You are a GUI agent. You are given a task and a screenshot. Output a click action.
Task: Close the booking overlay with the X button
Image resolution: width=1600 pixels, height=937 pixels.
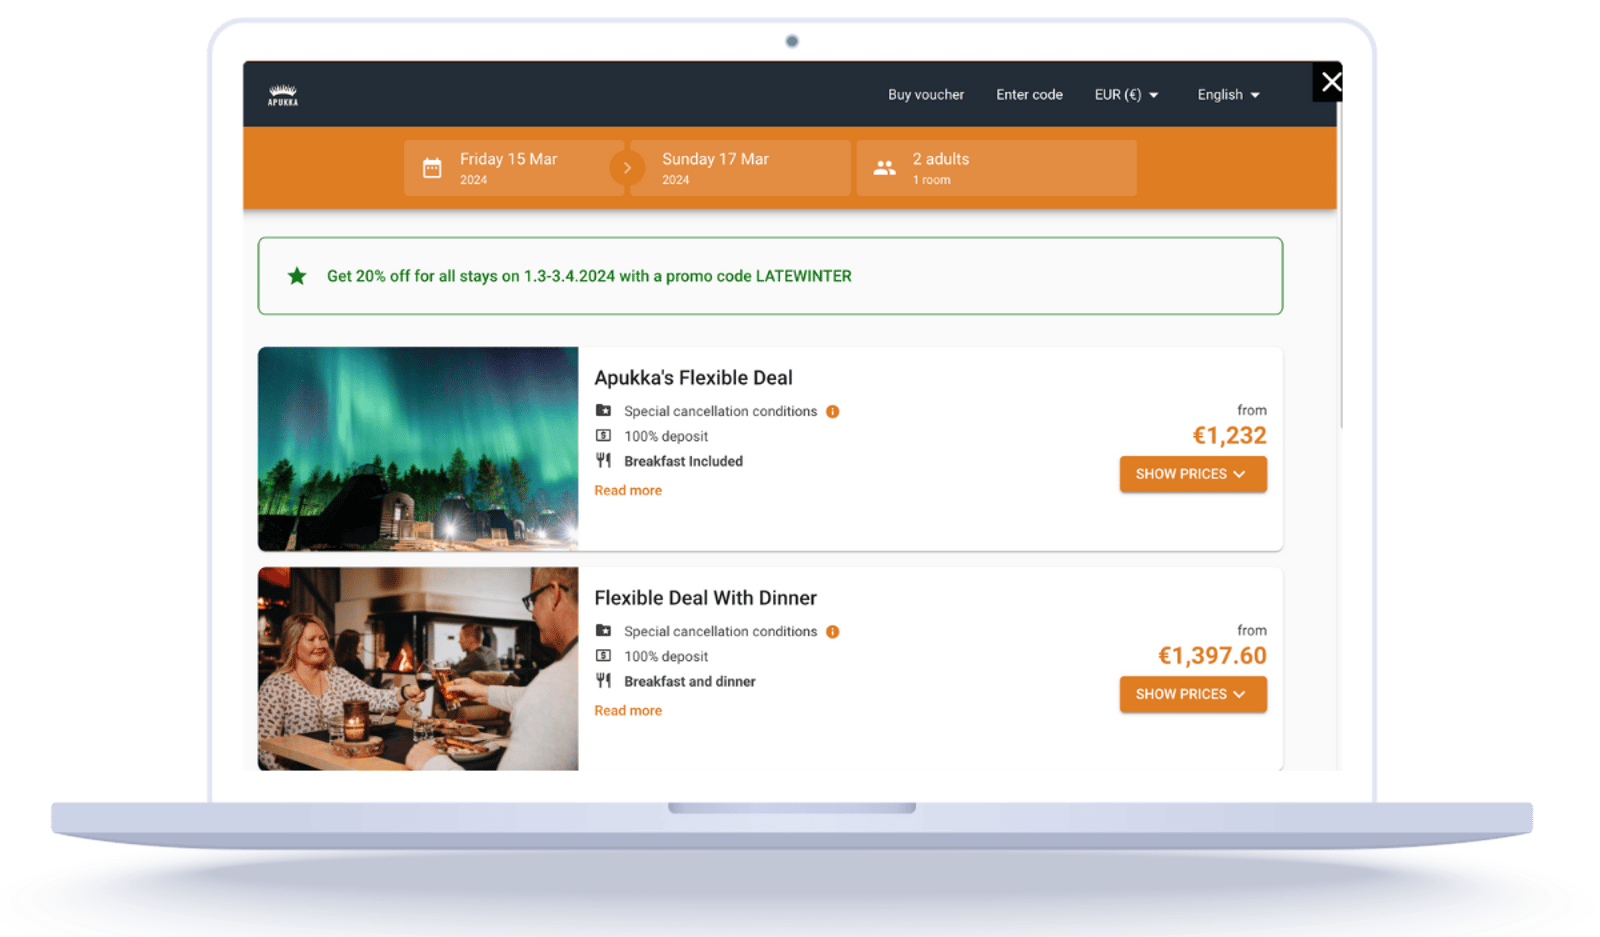1329,82
